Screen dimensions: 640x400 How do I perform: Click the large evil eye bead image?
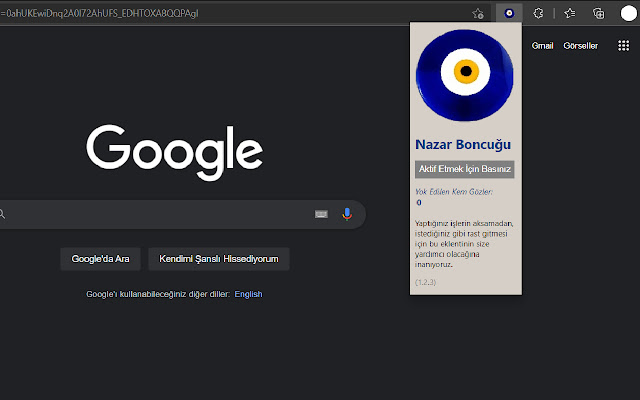[465, 75]
